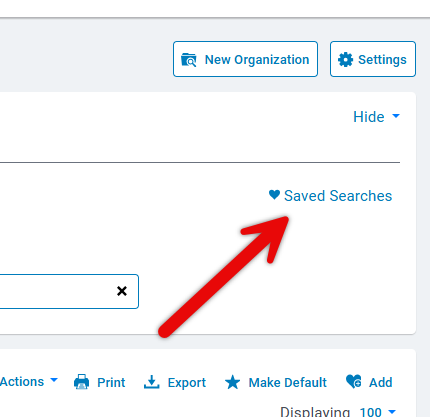This screenshot has height=417, width=430.
Task: Click the heart icon beside Saved Searches
Action: point(274,195)
